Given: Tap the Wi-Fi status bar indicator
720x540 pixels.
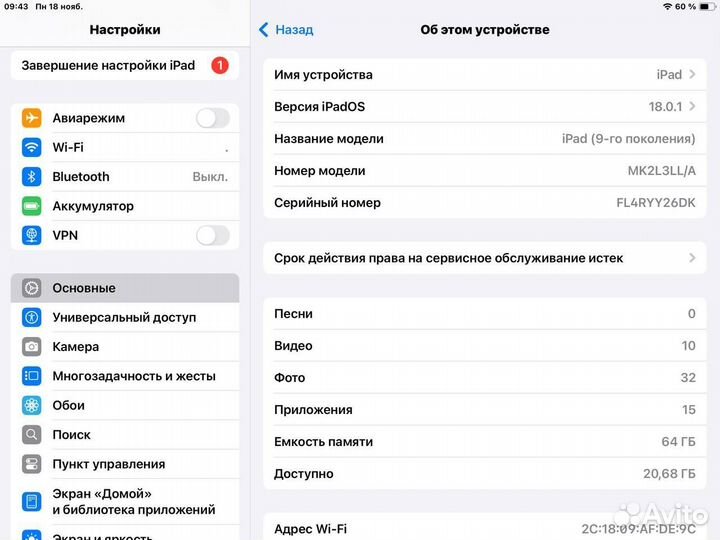Looking at the screenshot, I should pos(668,6).
